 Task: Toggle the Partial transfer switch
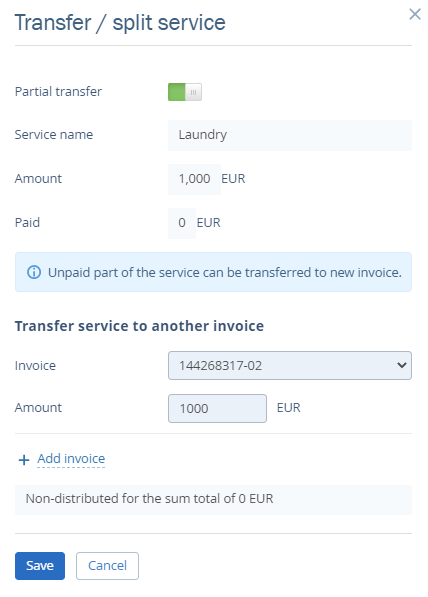(x=185, y=92)
